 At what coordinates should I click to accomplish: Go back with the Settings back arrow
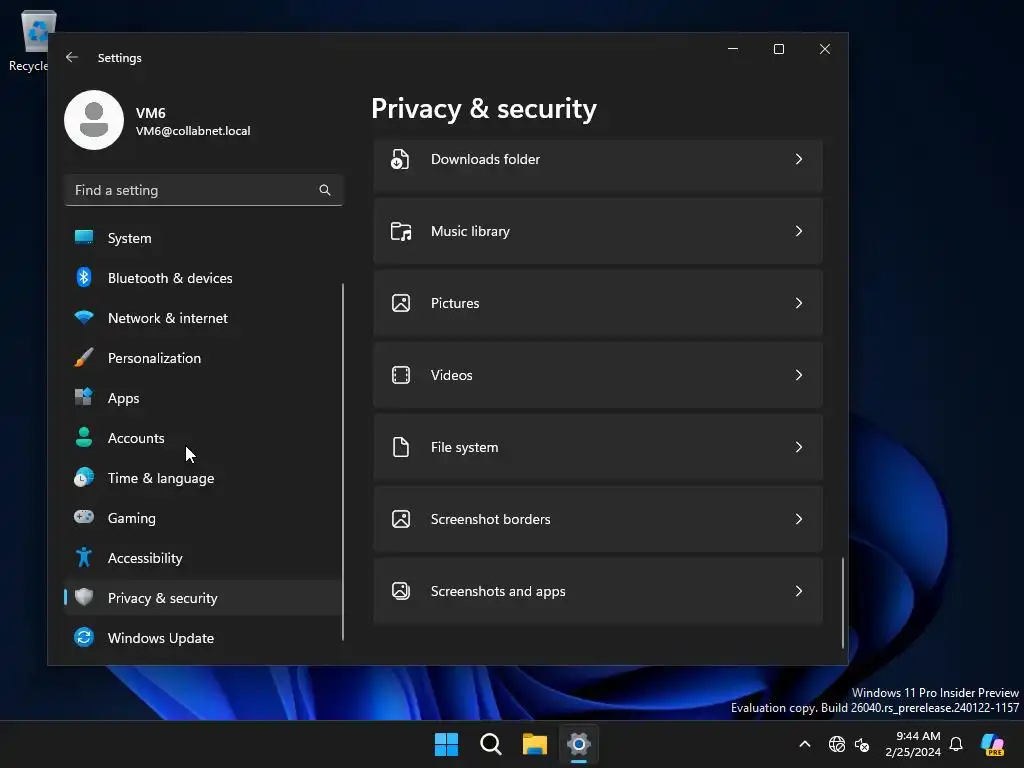point(72,57)
